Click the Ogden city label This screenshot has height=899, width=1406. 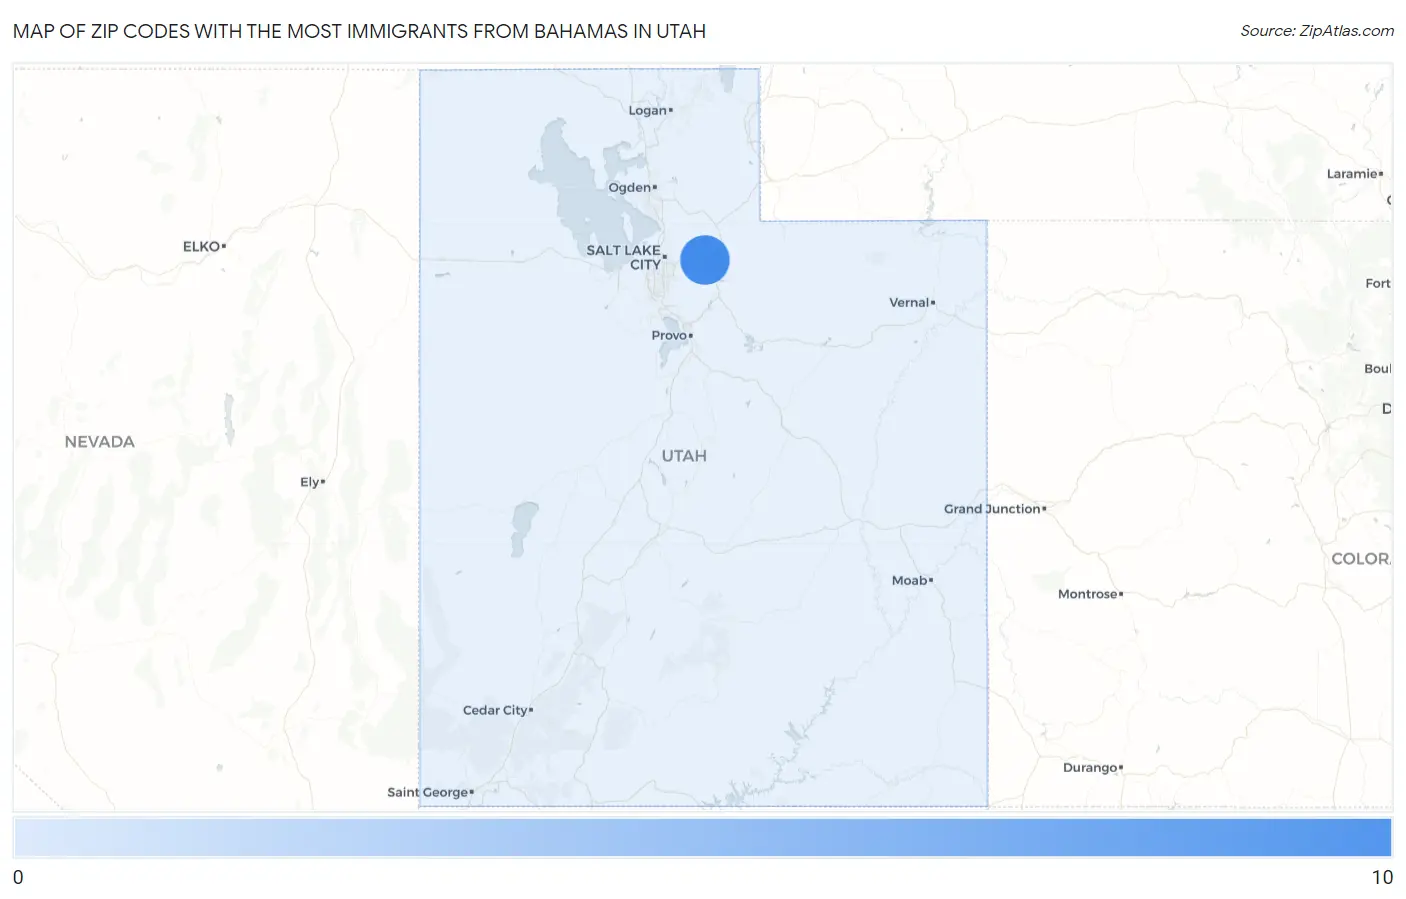point(630,187)
